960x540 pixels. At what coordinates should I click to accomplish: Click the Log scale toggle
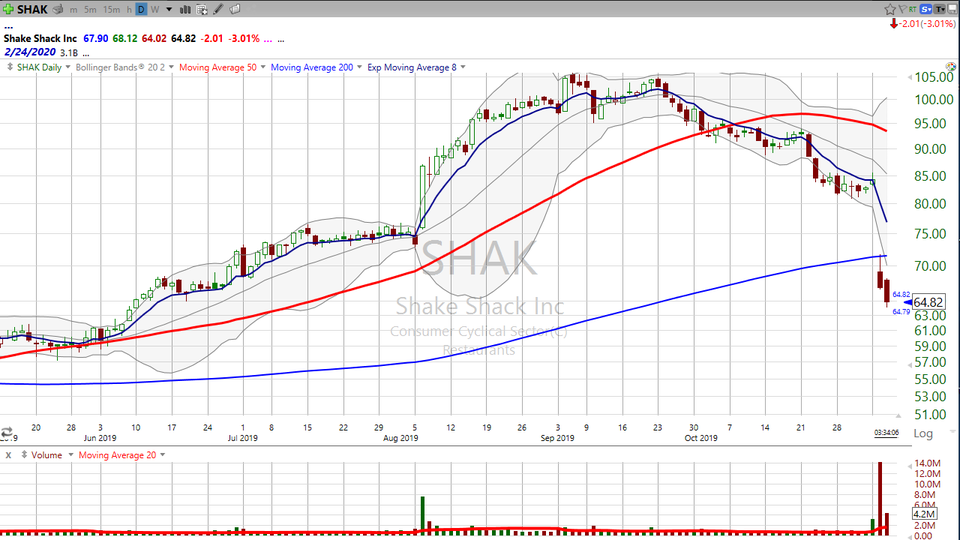(923, 433)
